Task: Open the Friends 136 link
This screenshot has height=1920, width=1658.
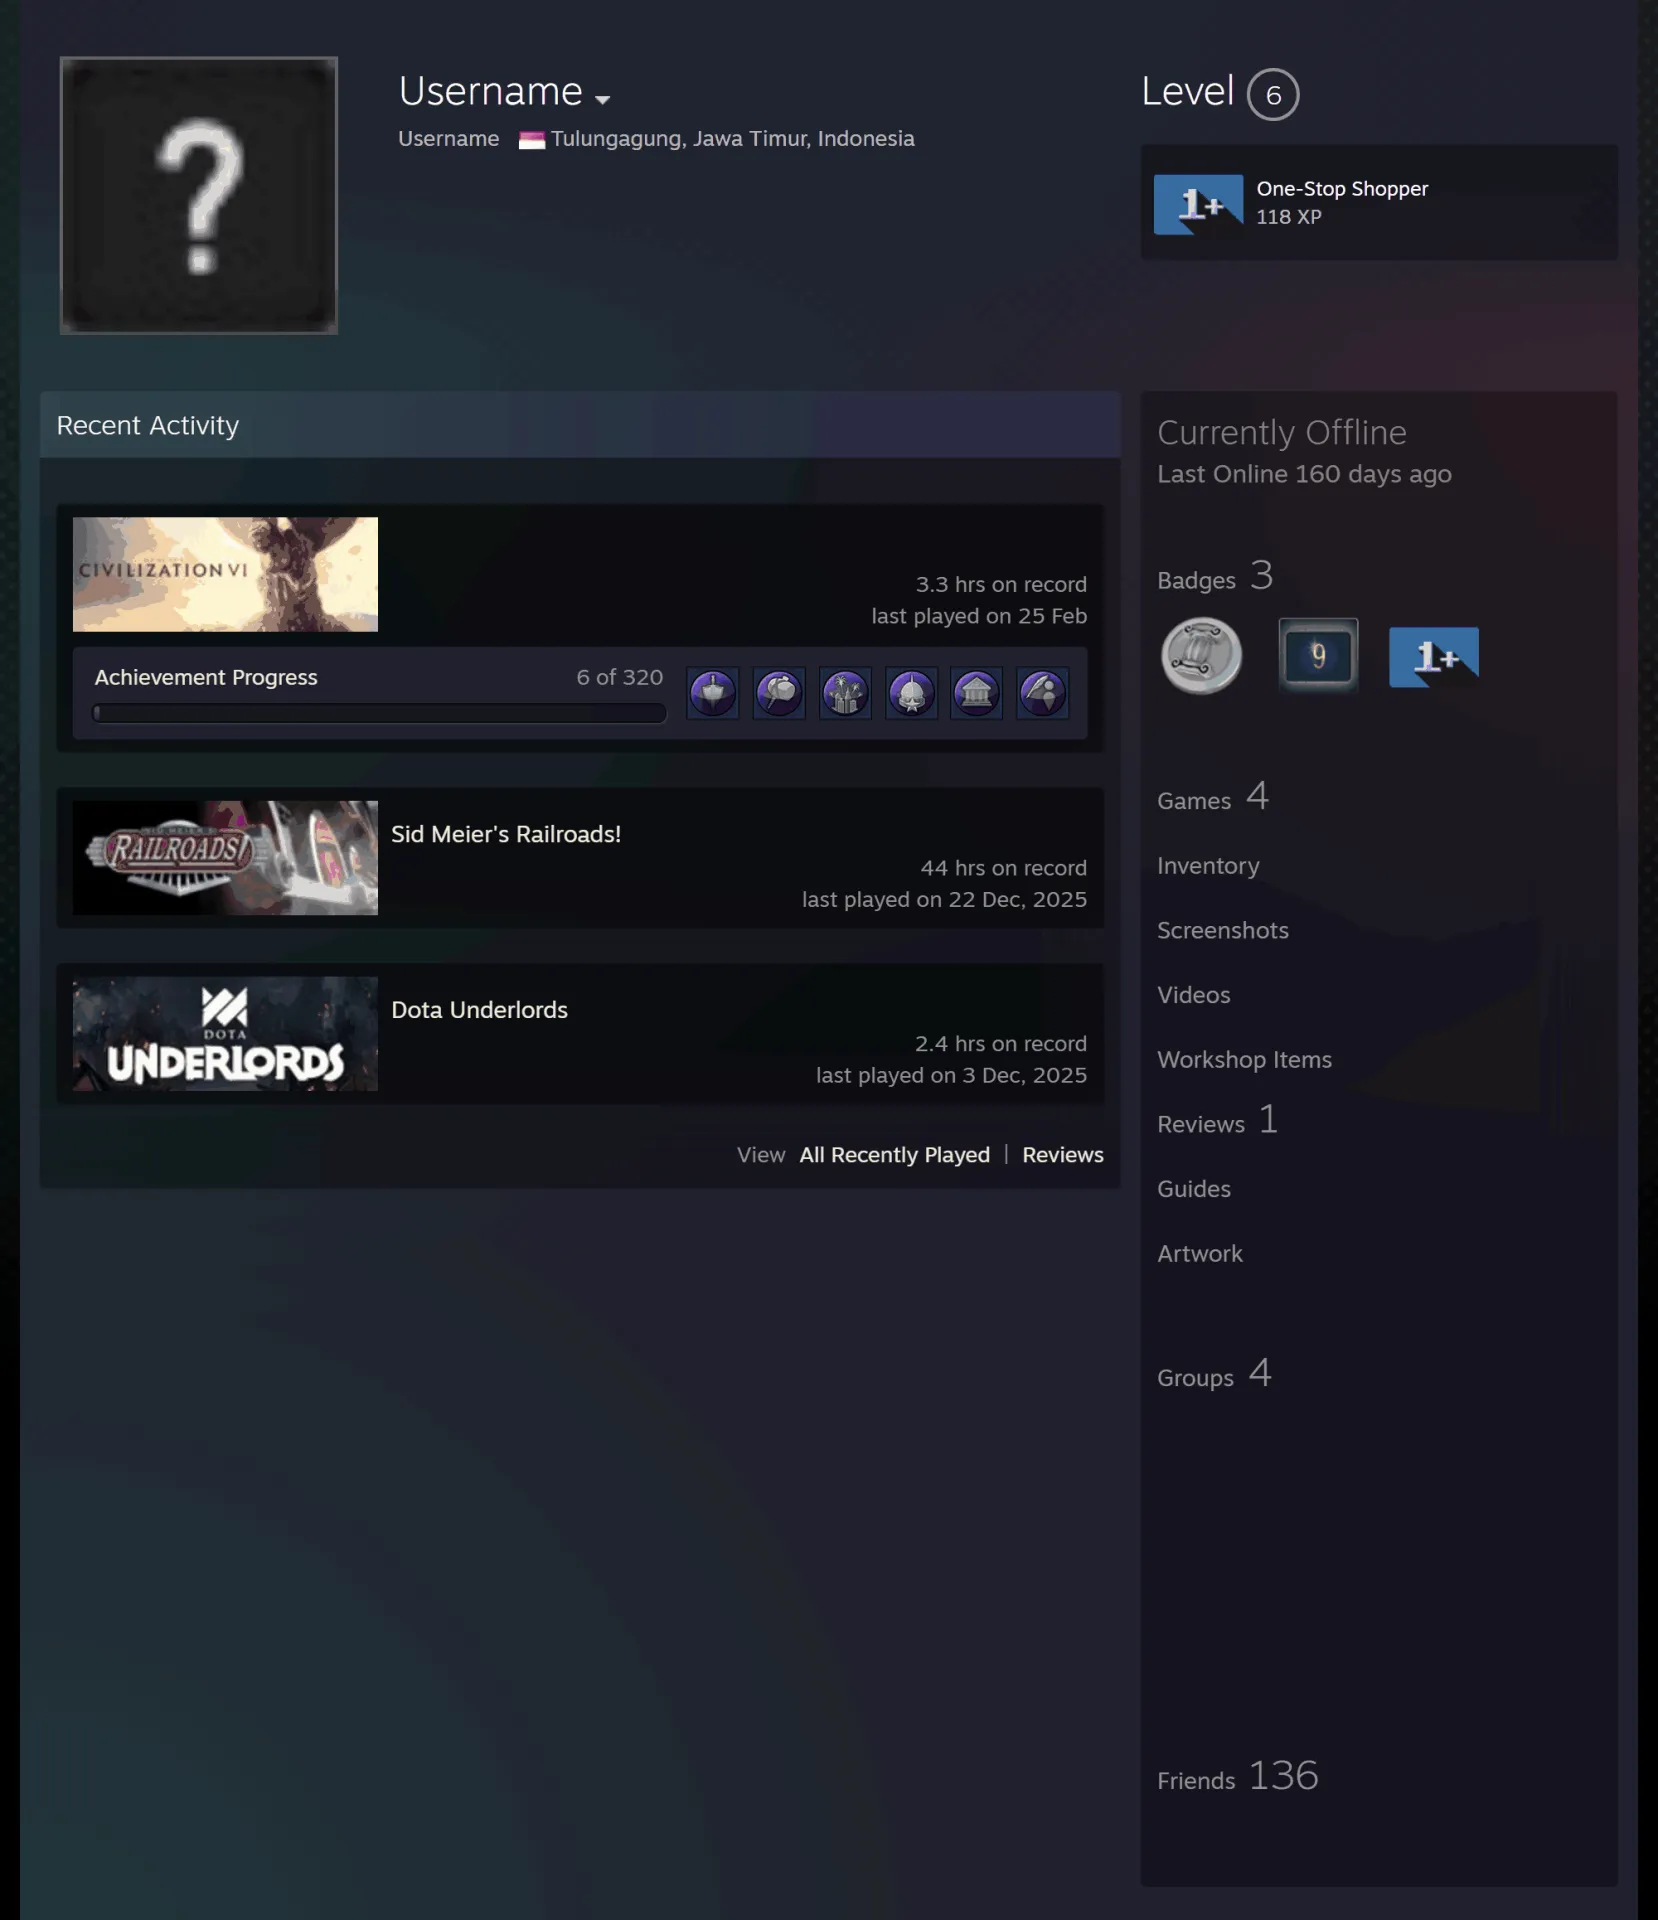Action: point(1238,1777)
